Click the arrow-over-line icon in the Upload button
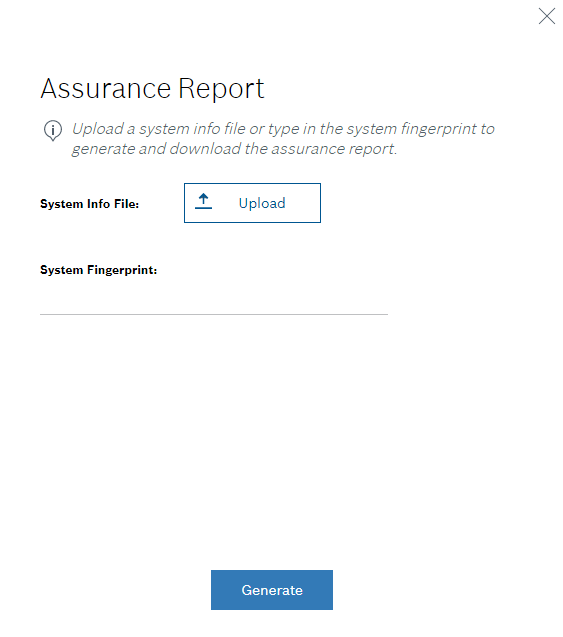The height and width of the screenshot is (637, 563). (x=204, y=202)
